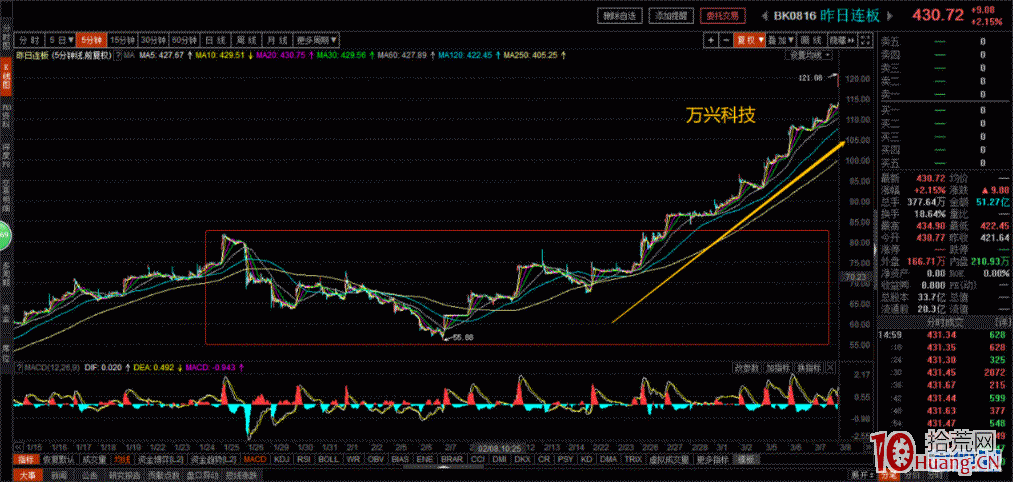Expand 隐藏 panel toggle arrows

pos(842,40)
